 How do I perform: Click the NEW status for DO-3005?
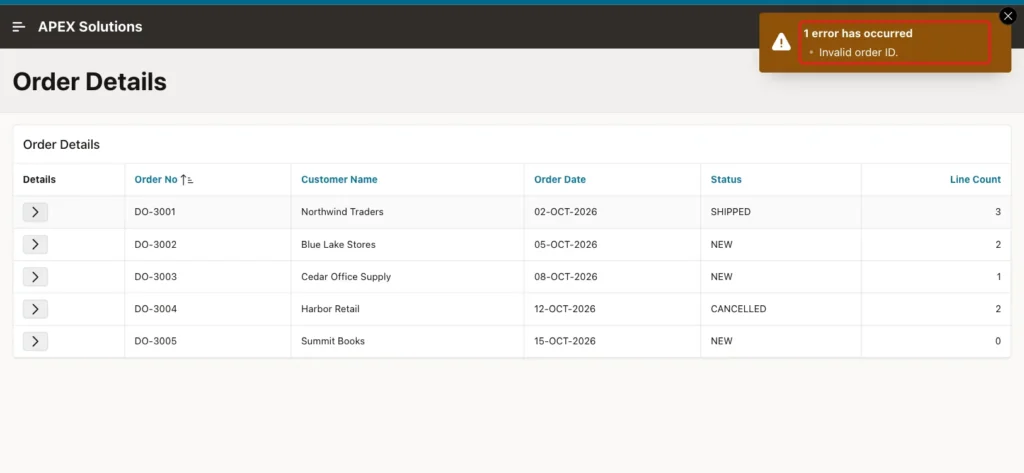coord(722,341)
